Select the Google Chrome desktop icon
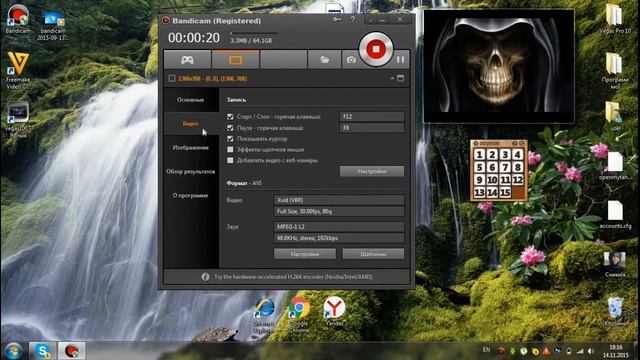This screenshot has width=640, height=360. tap(299, 315)
